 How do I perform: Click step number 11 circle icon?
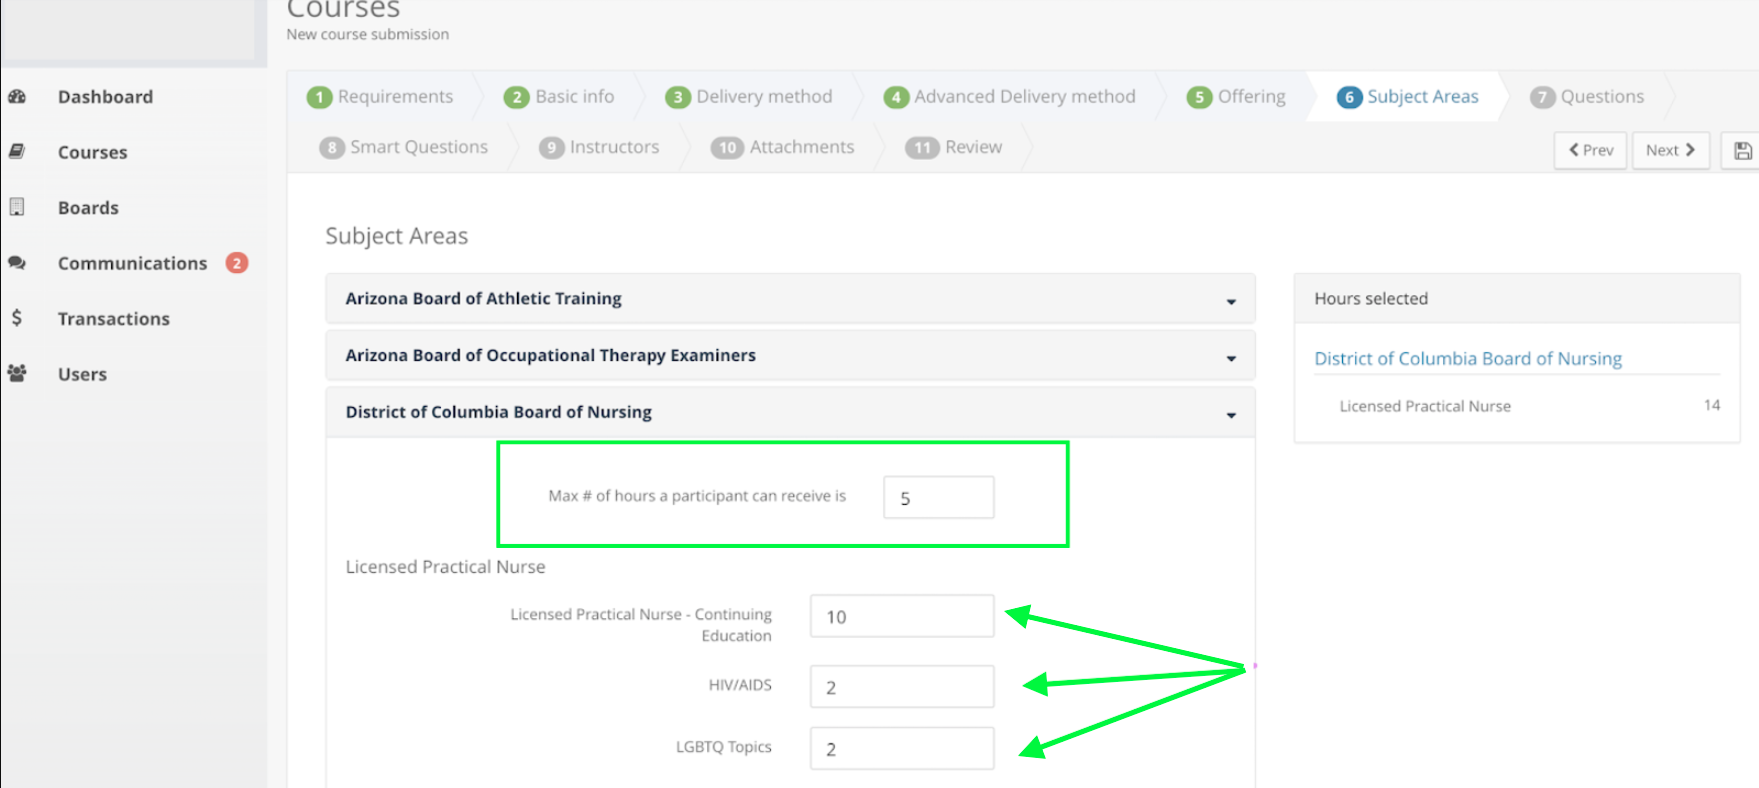[921, 148]
